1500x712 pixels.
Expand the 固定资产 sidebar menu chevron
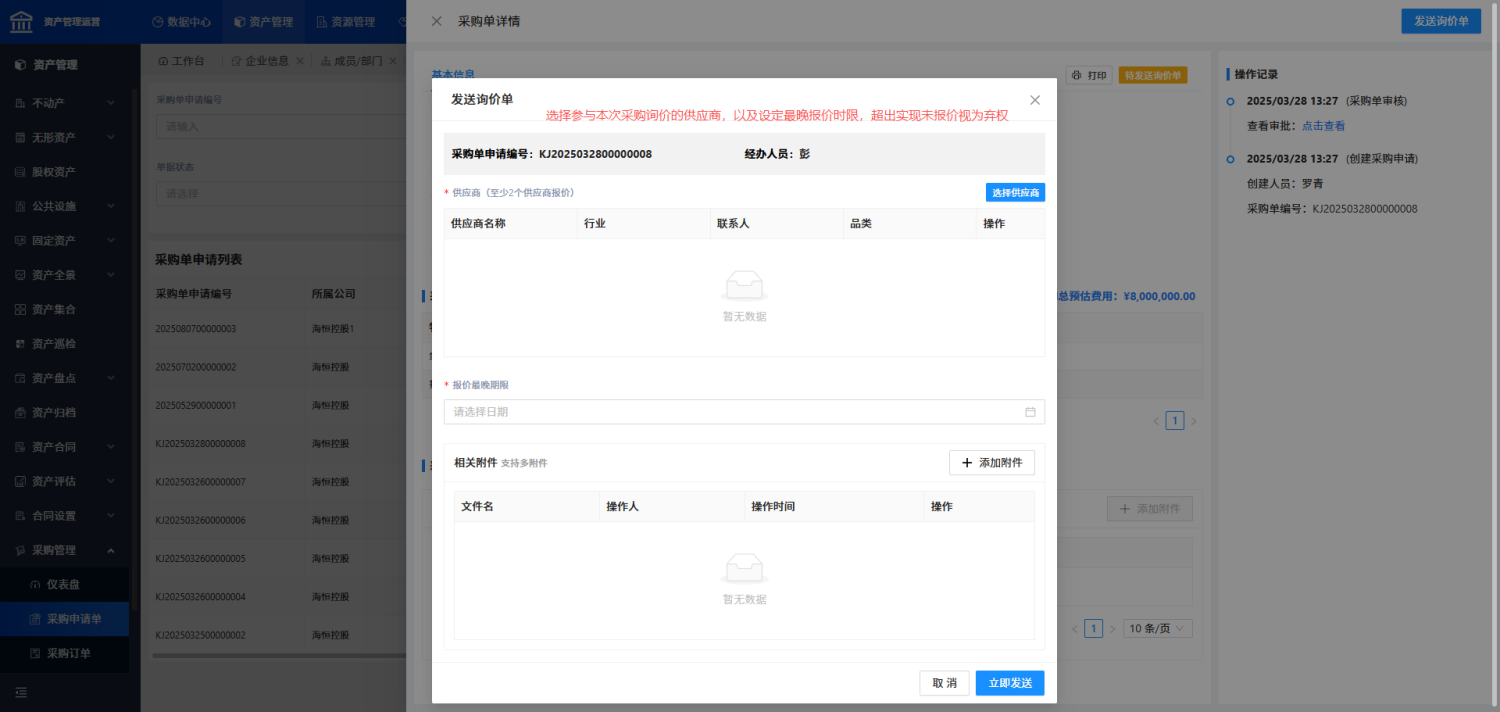point(110,241)
